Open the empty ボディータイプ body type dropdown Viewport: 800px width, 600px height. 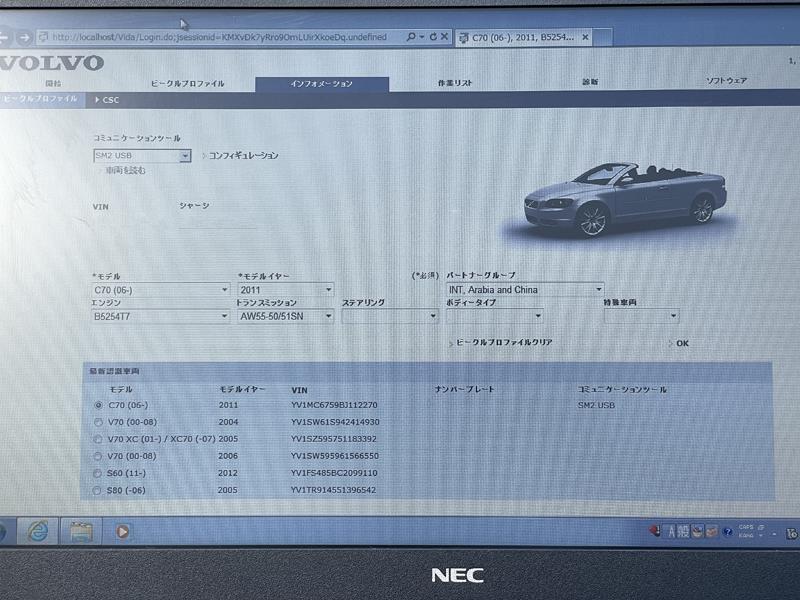pyautogui.click(x=494, y=316)
